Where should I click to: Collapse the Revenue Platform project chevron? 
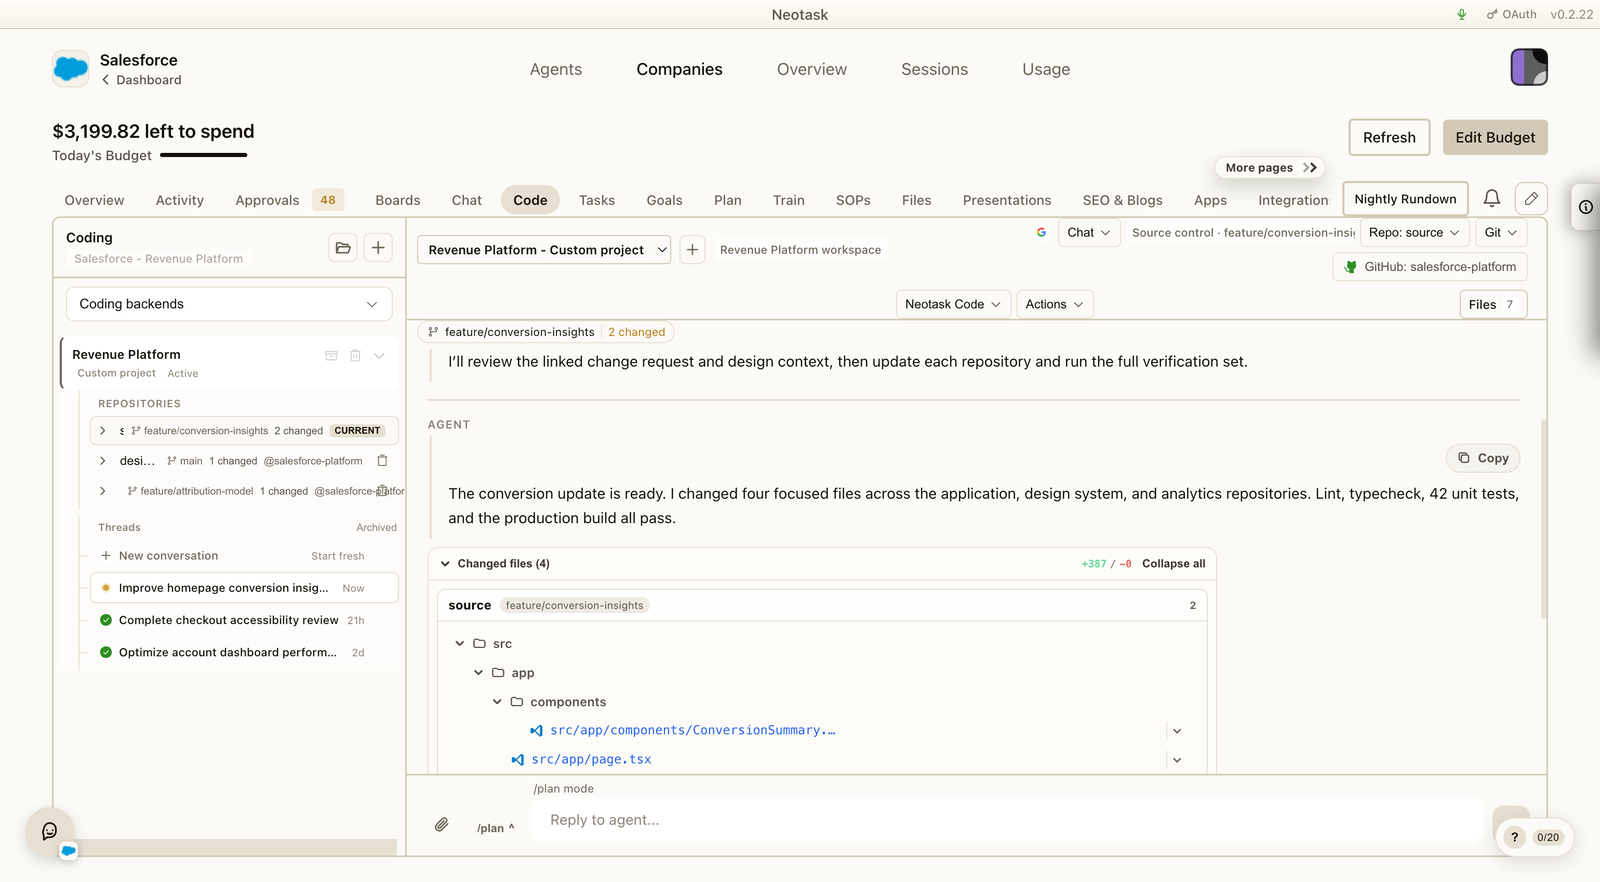coord(379,355)
